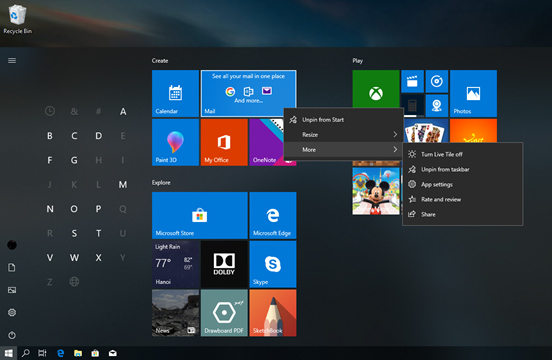This screenshot has width=552, height=360.
Task: Open the Camera small tile
Action: [x=437, y=106]
